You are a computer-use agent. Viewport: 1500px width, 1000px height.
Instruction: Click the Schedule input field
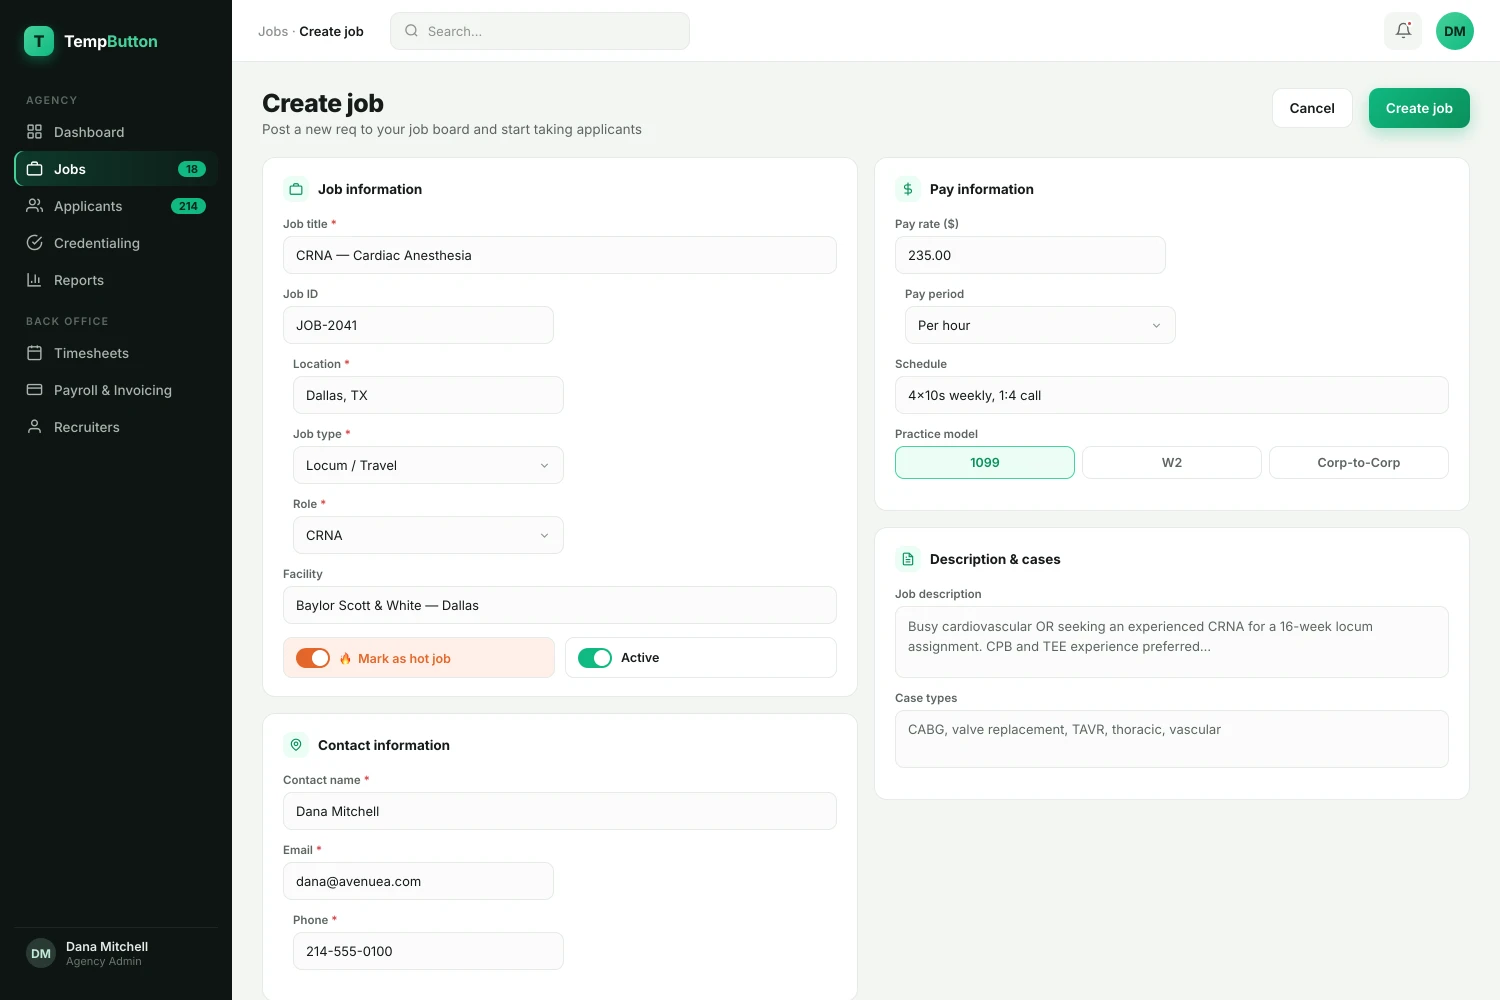click(x=1172, y=395)
